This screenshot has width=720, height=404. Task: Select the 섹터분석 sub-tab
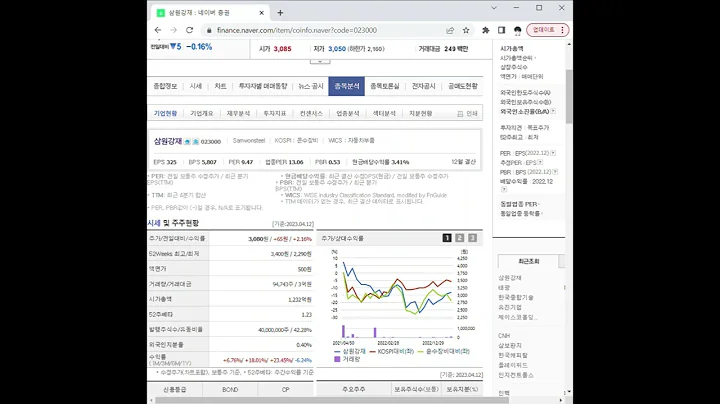[x=384, y=113]
